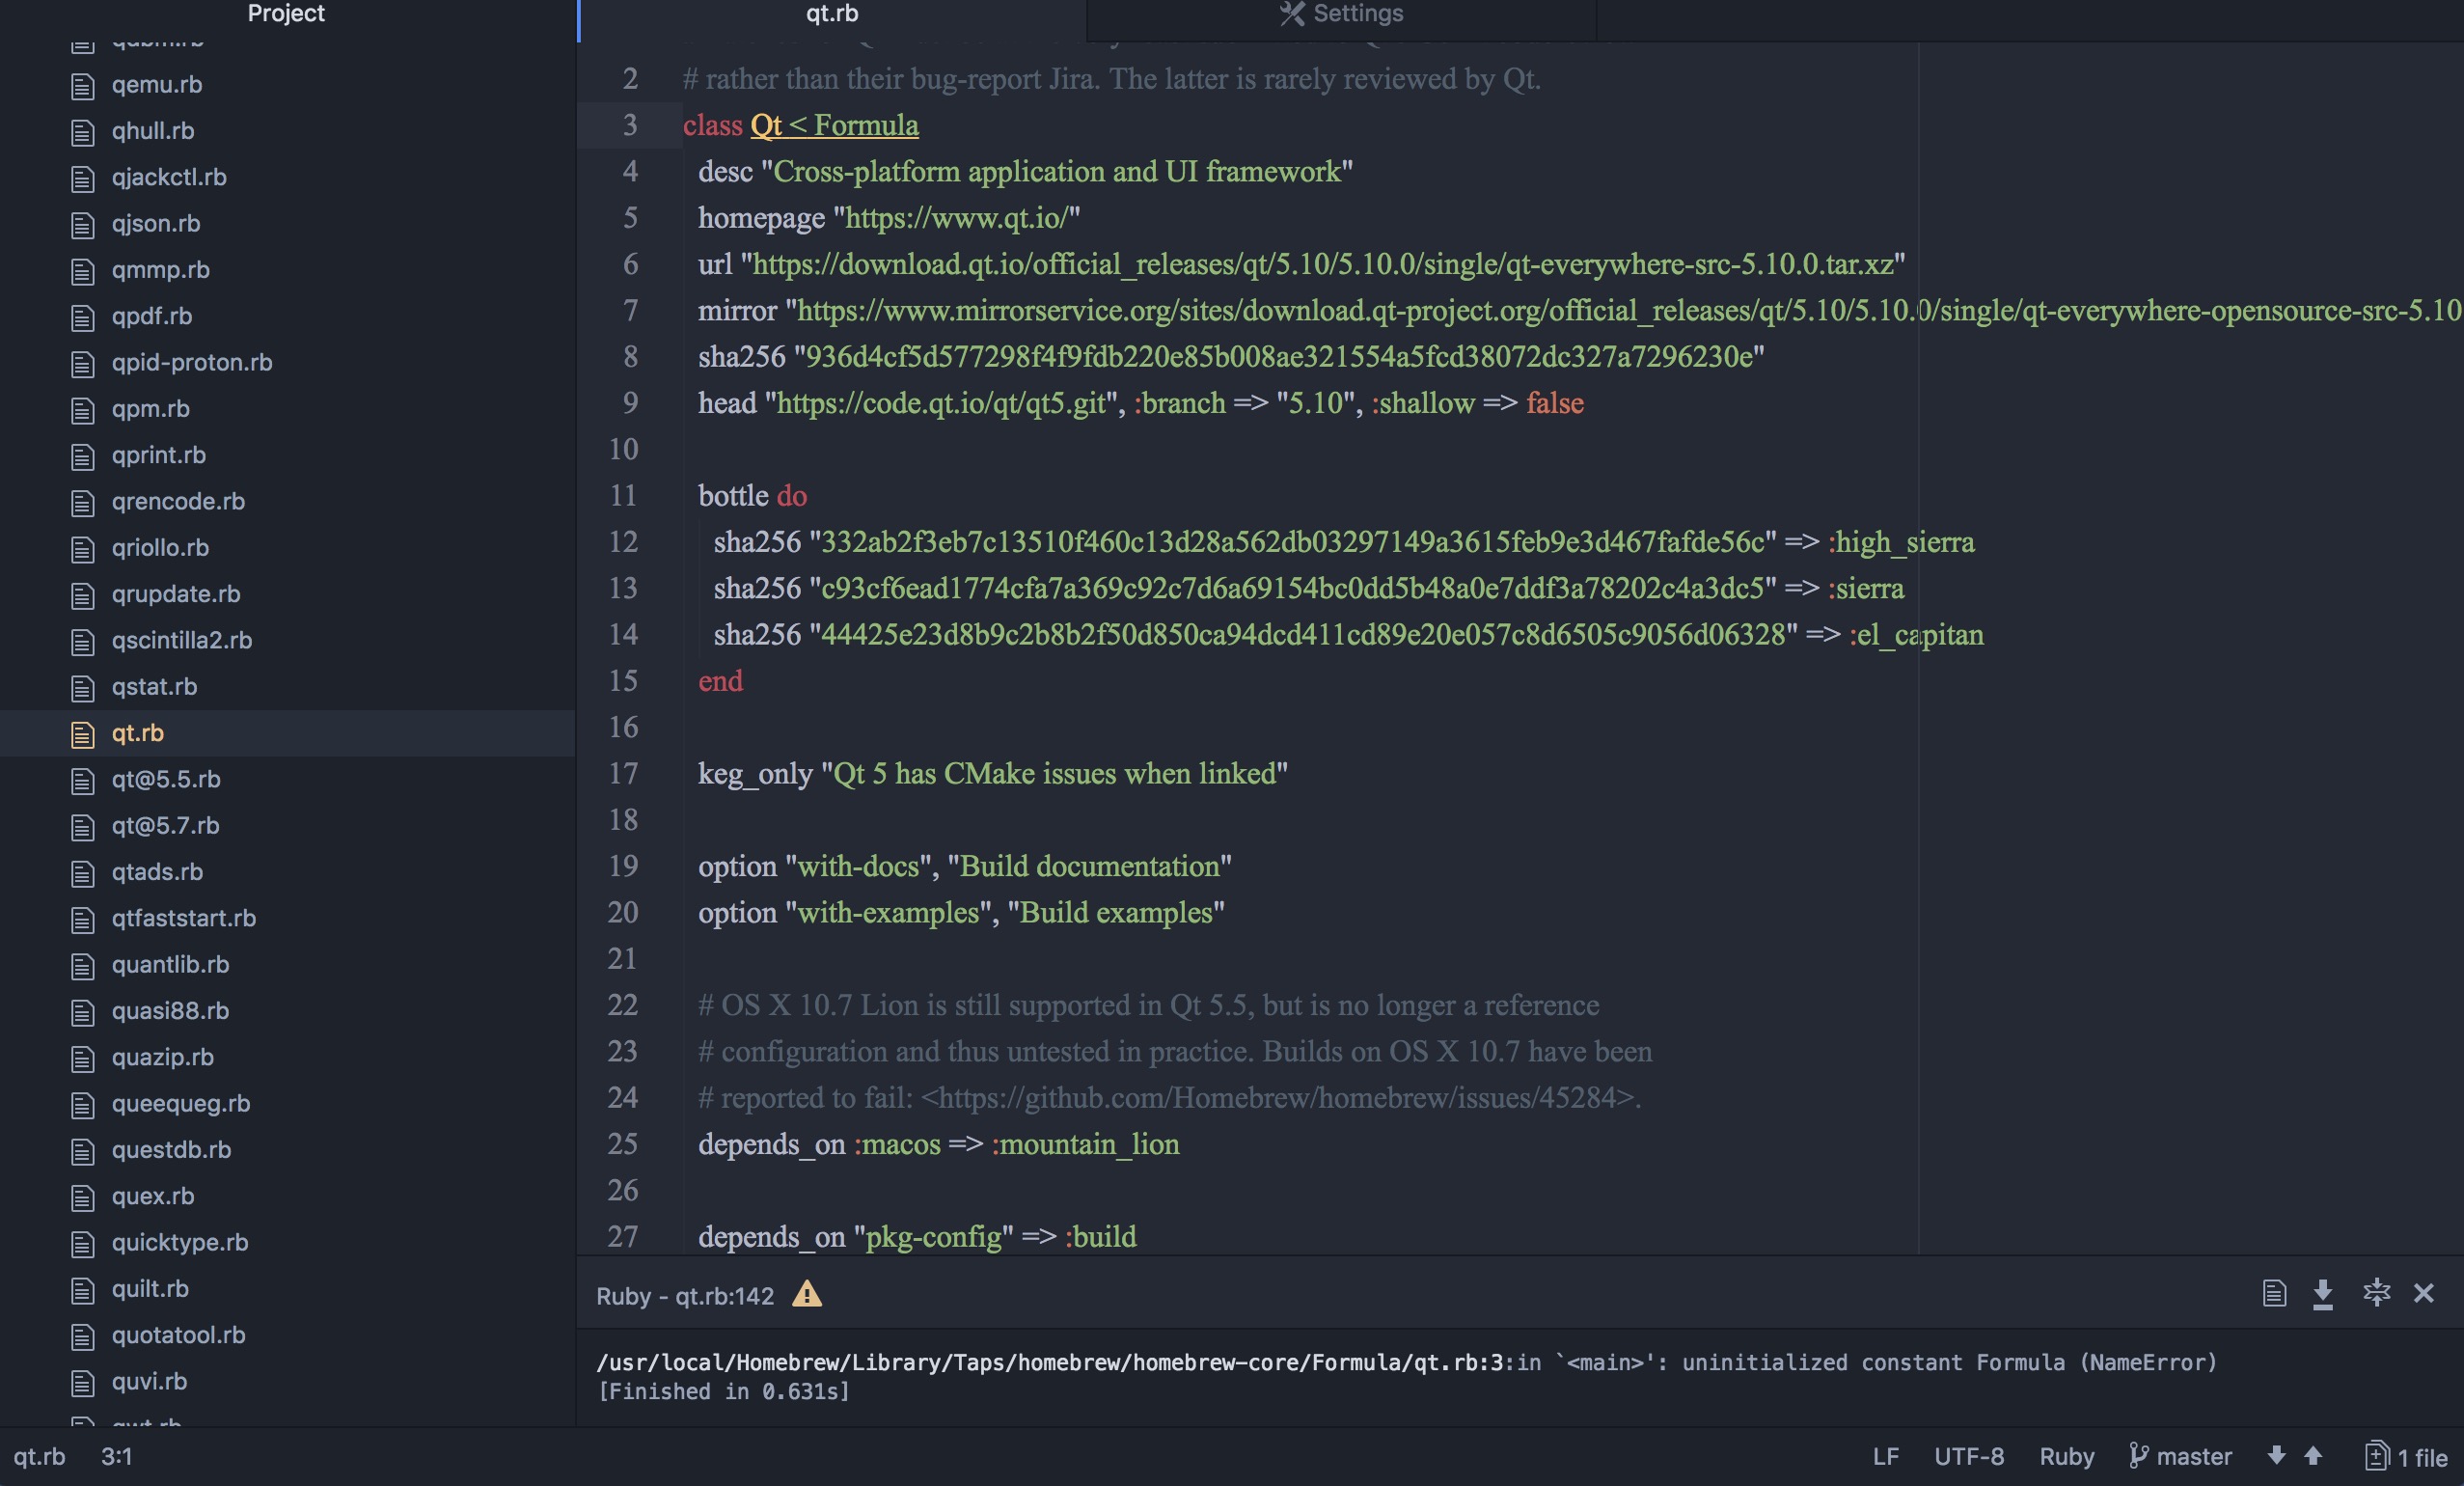Click line number 11 in the gutter
Image resolution: width=2464 pixels, height=1486 pixels.
pyautogui.click(x=624, y=495)
